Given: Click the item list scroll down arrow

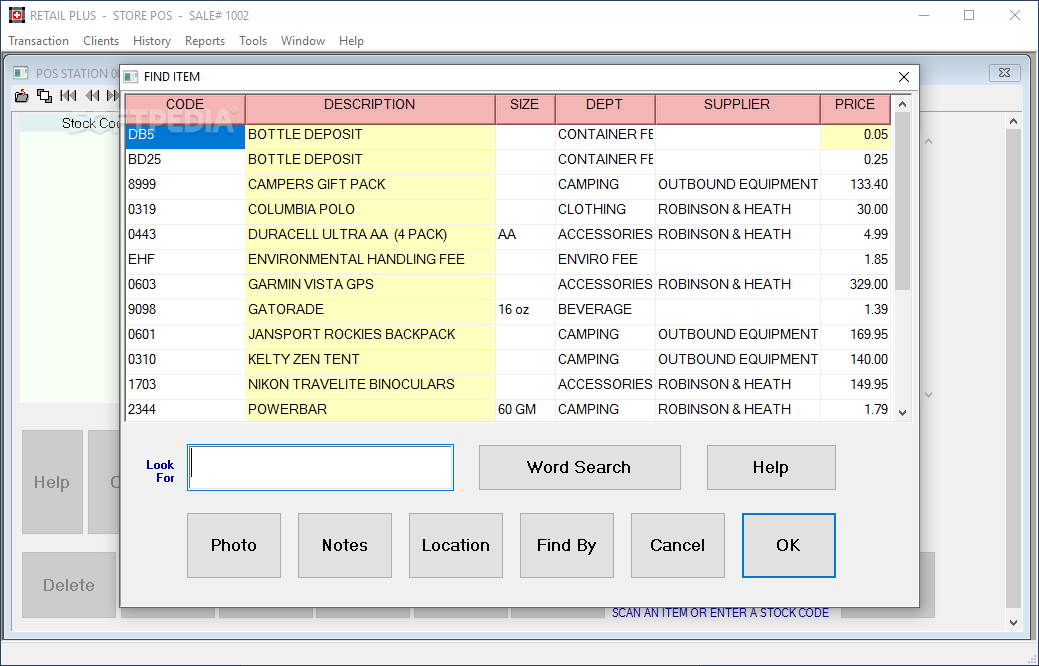Looking at the screenshot, I should [x=902, y=412].
